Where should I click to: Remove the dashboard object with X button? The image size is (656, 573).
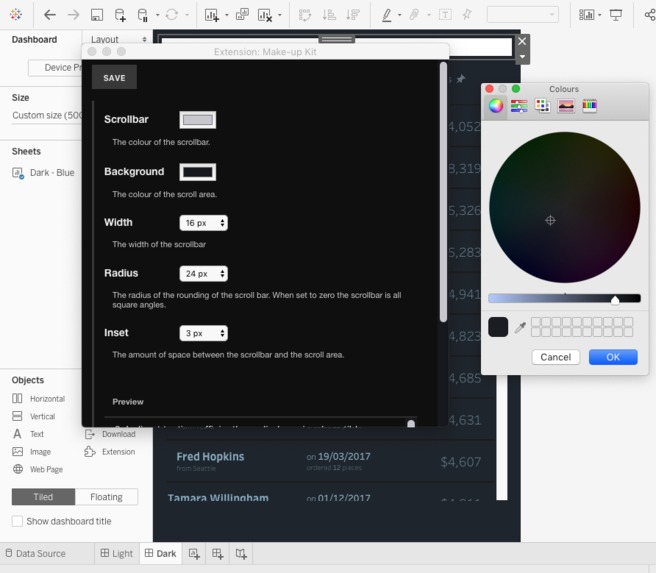coord(522,41)
